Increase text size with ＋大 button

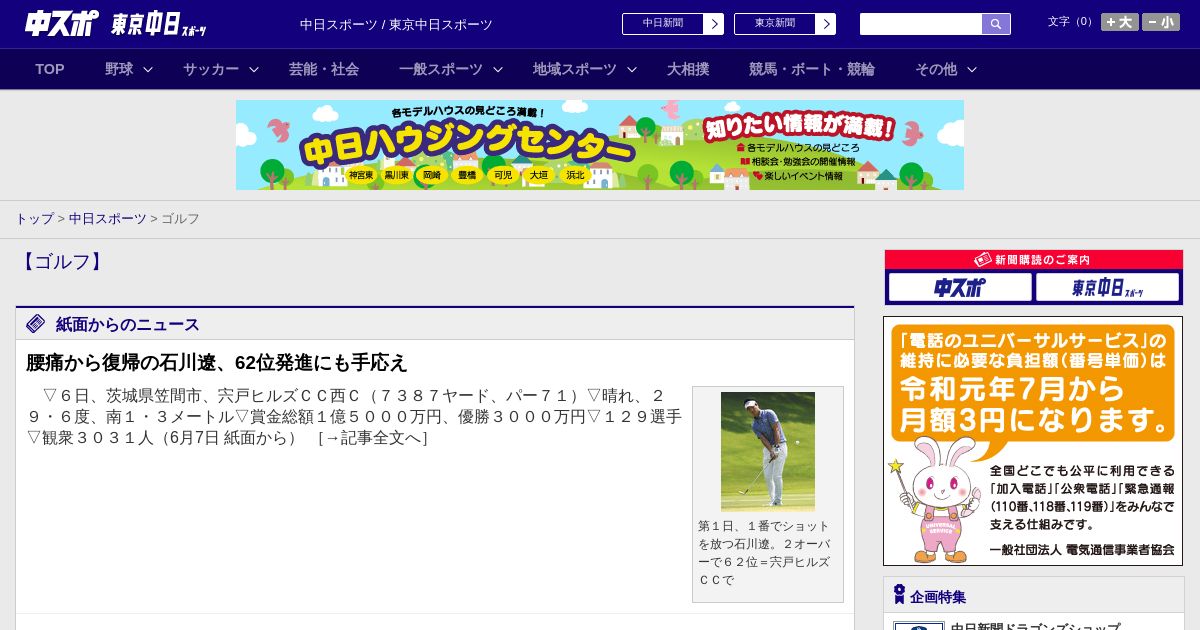tap(1120, 22)
